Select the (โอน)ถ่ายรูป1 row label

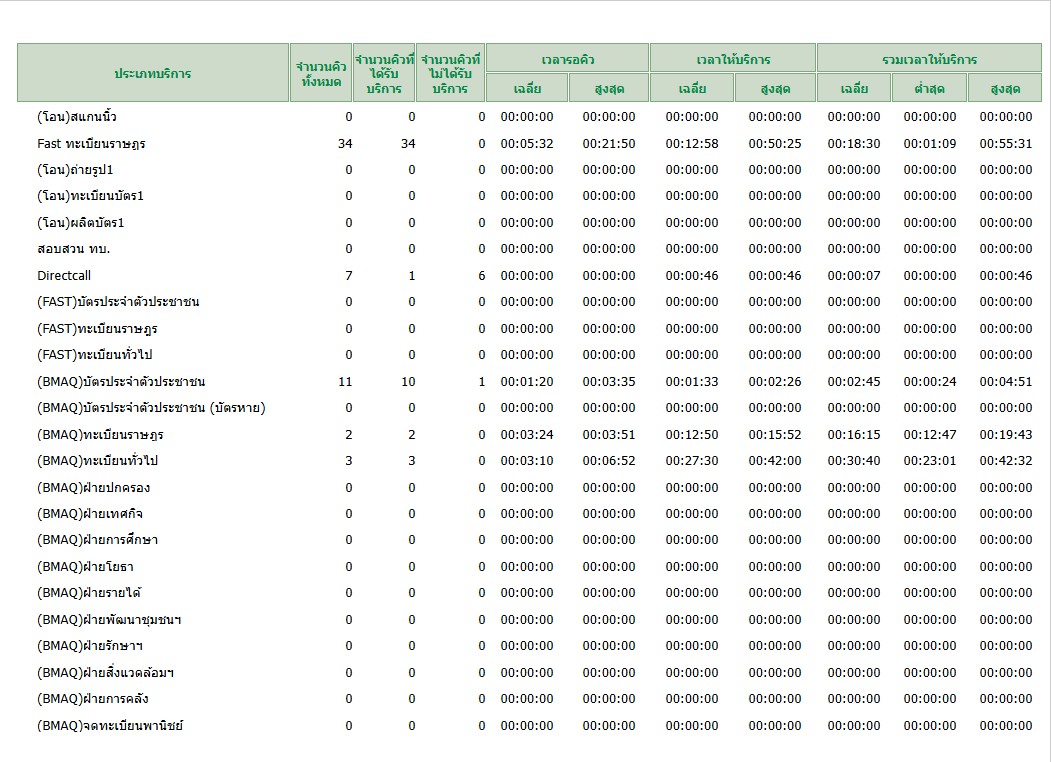(75, 170)
